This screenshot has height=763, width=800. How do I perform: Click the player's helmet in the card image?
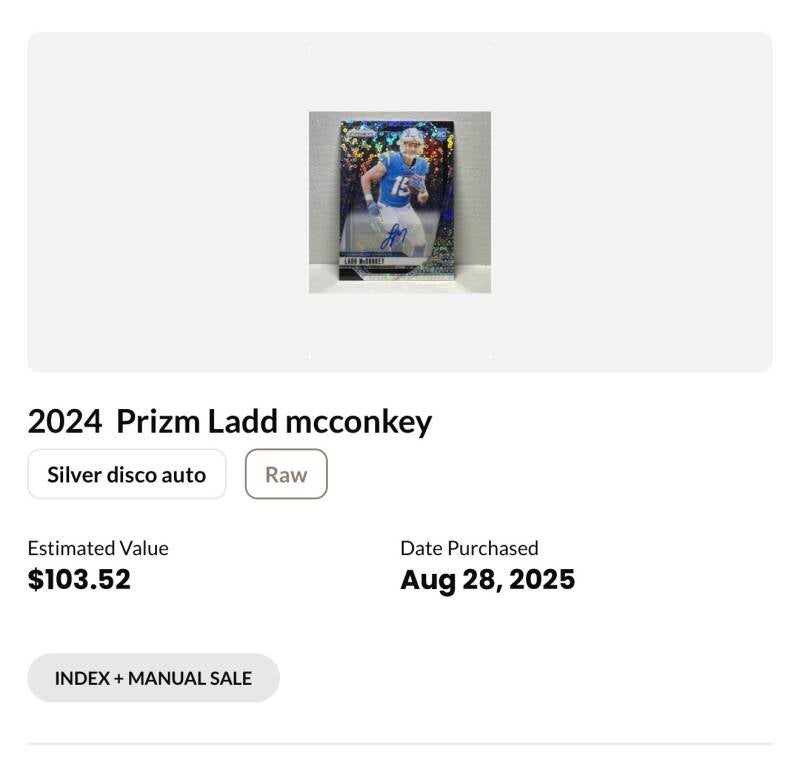click(410, 138)
